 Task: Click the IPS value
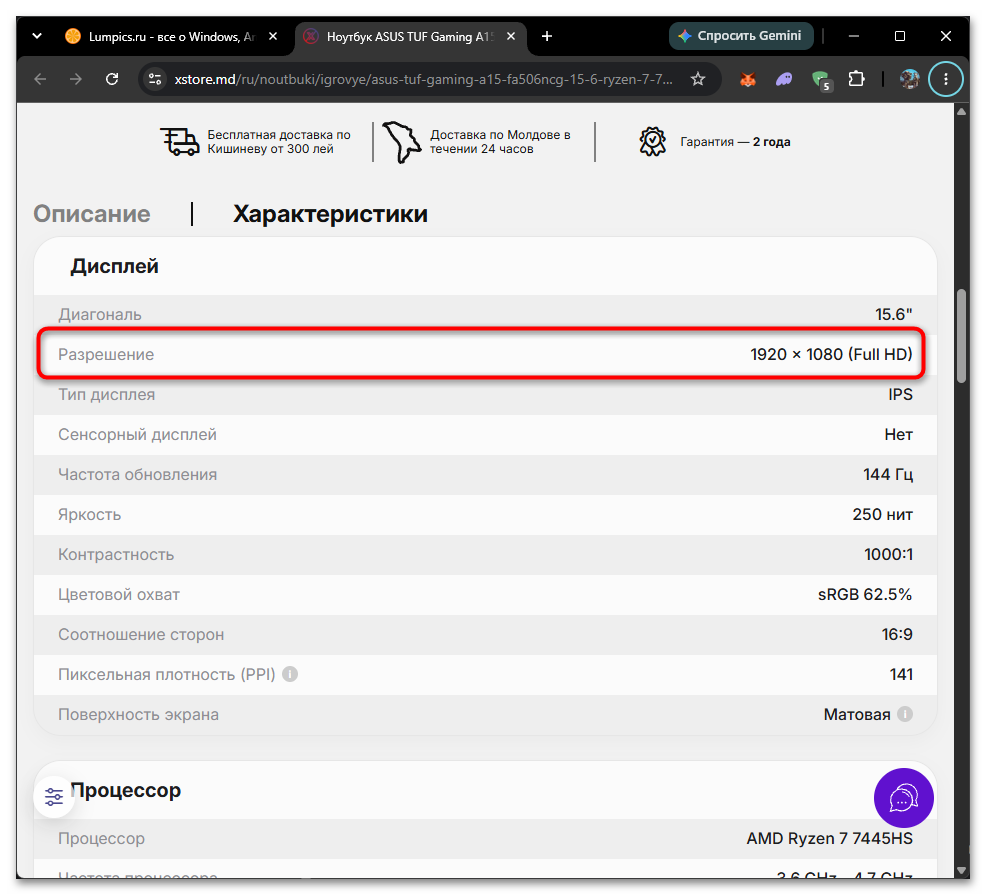point(900,394)
